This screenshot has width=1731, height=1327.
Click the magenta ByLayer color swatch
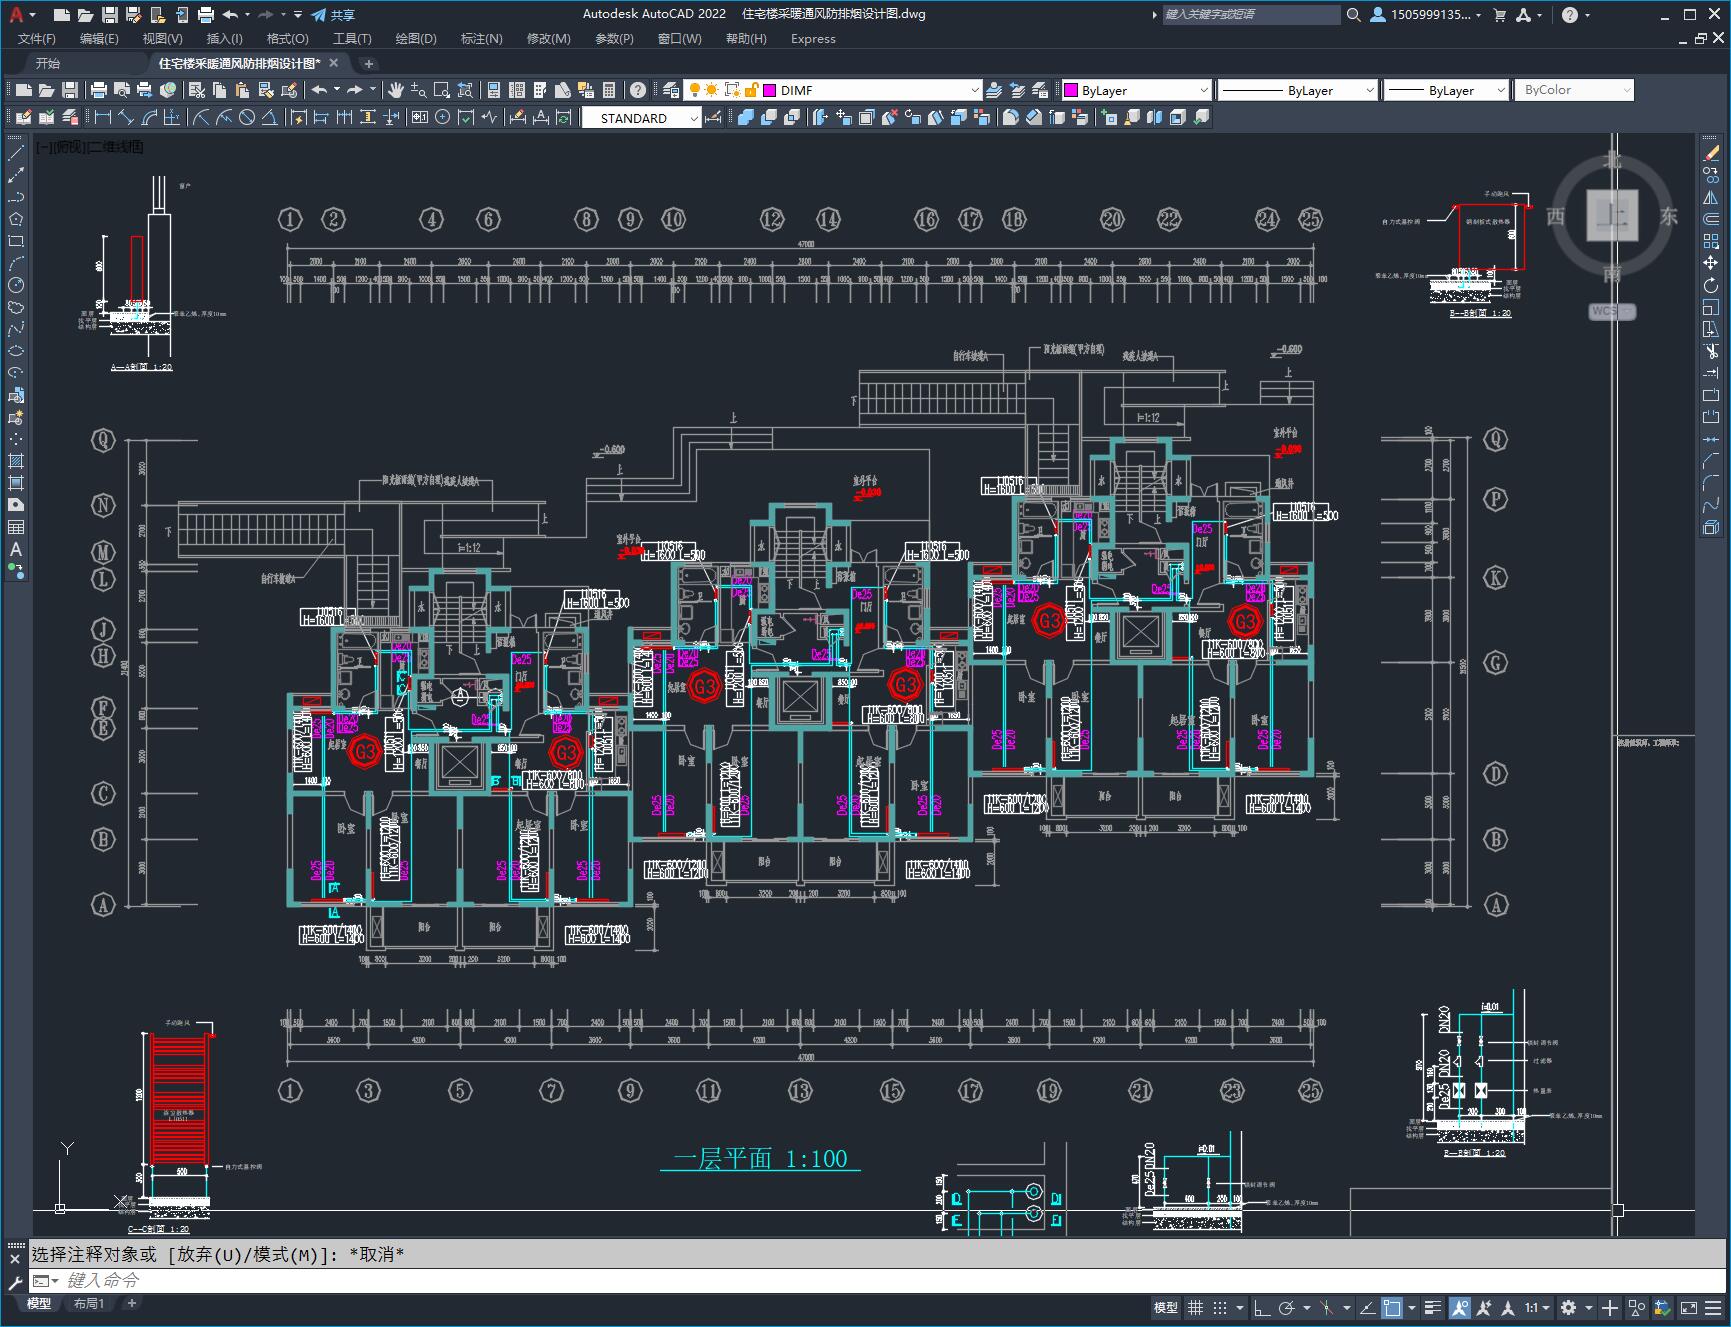1071,90
